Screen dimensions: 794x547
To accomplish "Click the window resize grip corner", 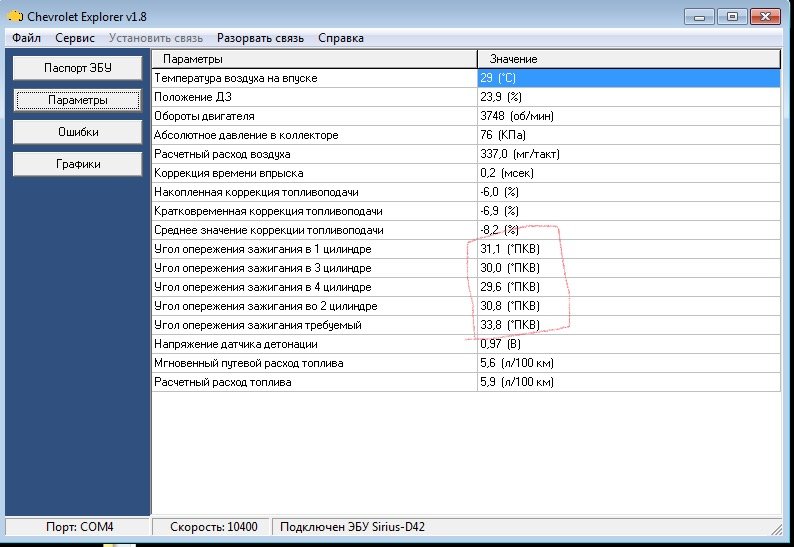I will point(776,529).
